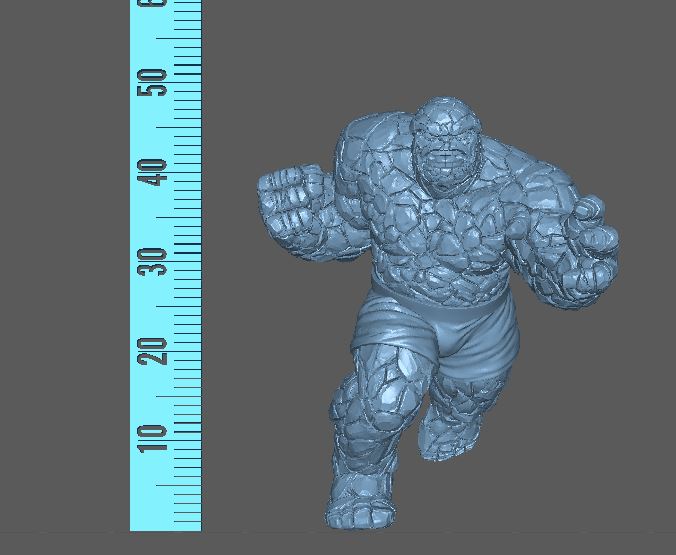Click the 10 mark on the ruler

(154, 437)
